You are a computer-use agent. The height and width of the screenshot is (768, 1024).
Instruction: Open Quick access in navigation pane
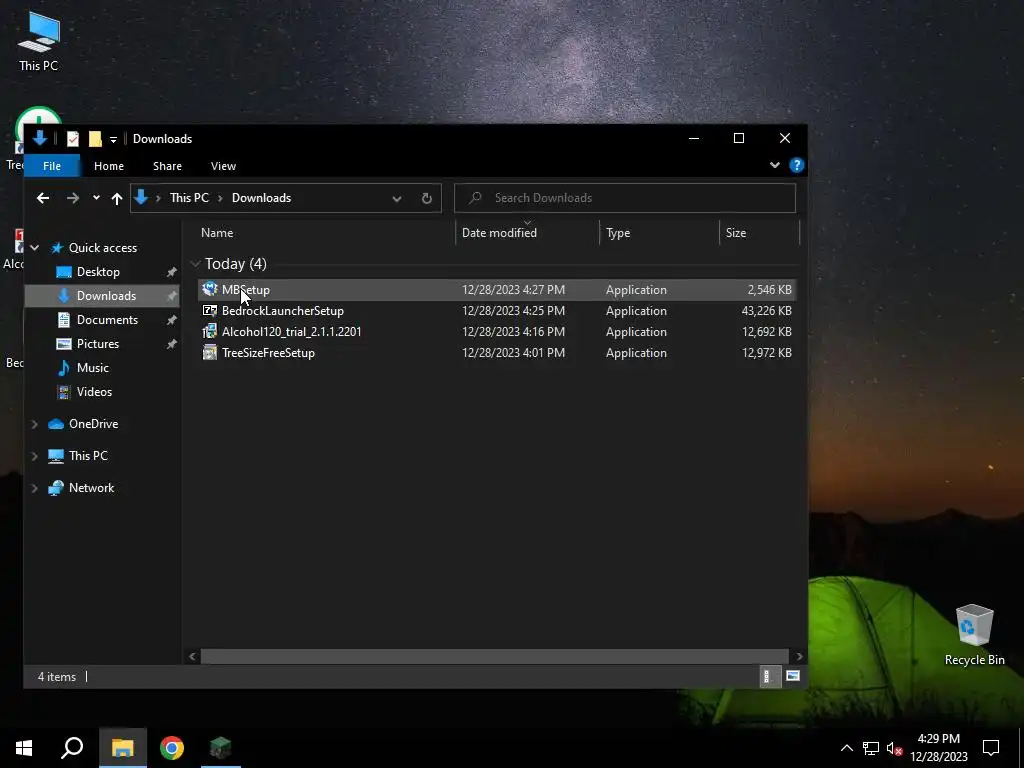pos(103,248)
